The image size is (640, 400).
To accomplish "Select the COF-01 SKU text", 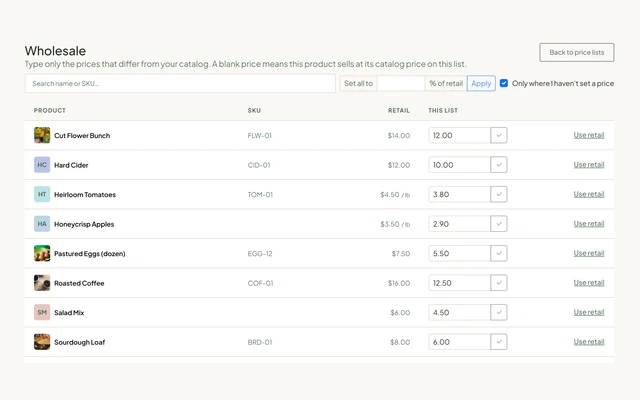I will 260,283.
